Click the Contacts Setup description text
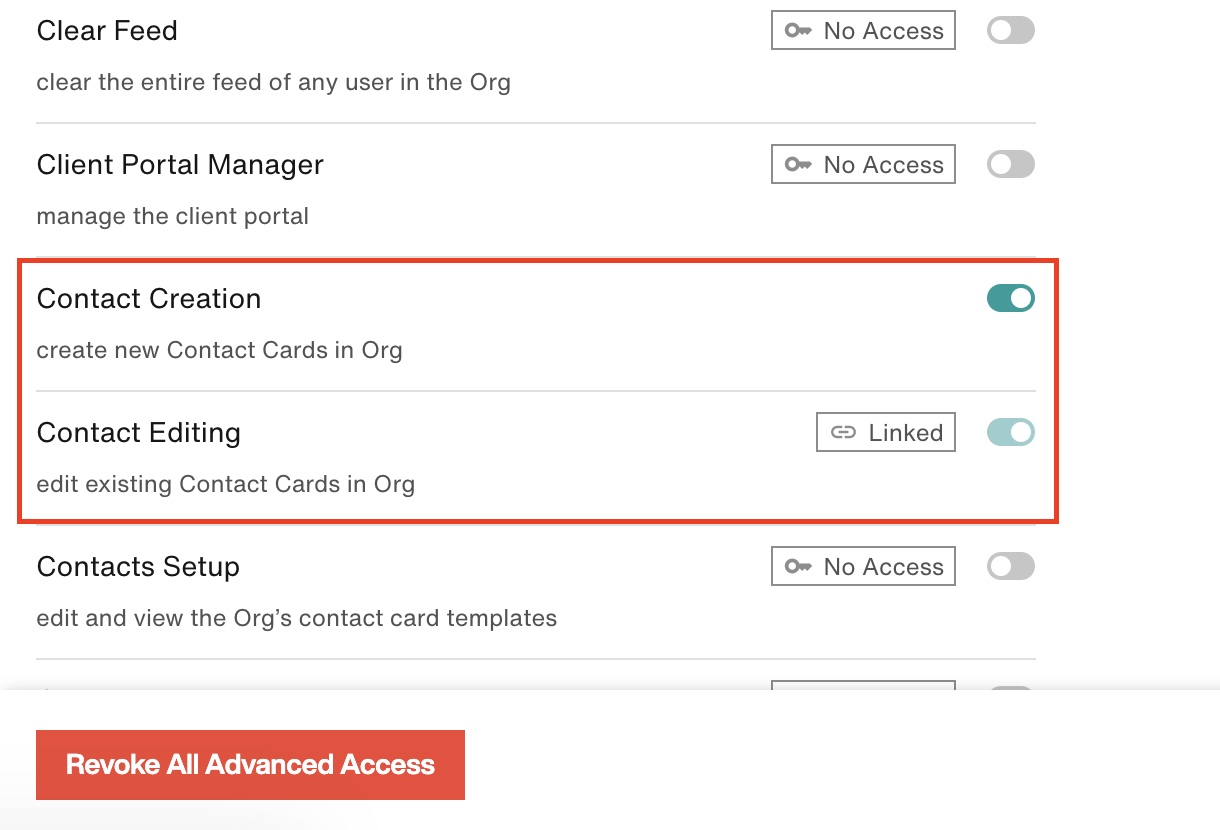This screenshot has height=830, width=1220. (296, 618)
